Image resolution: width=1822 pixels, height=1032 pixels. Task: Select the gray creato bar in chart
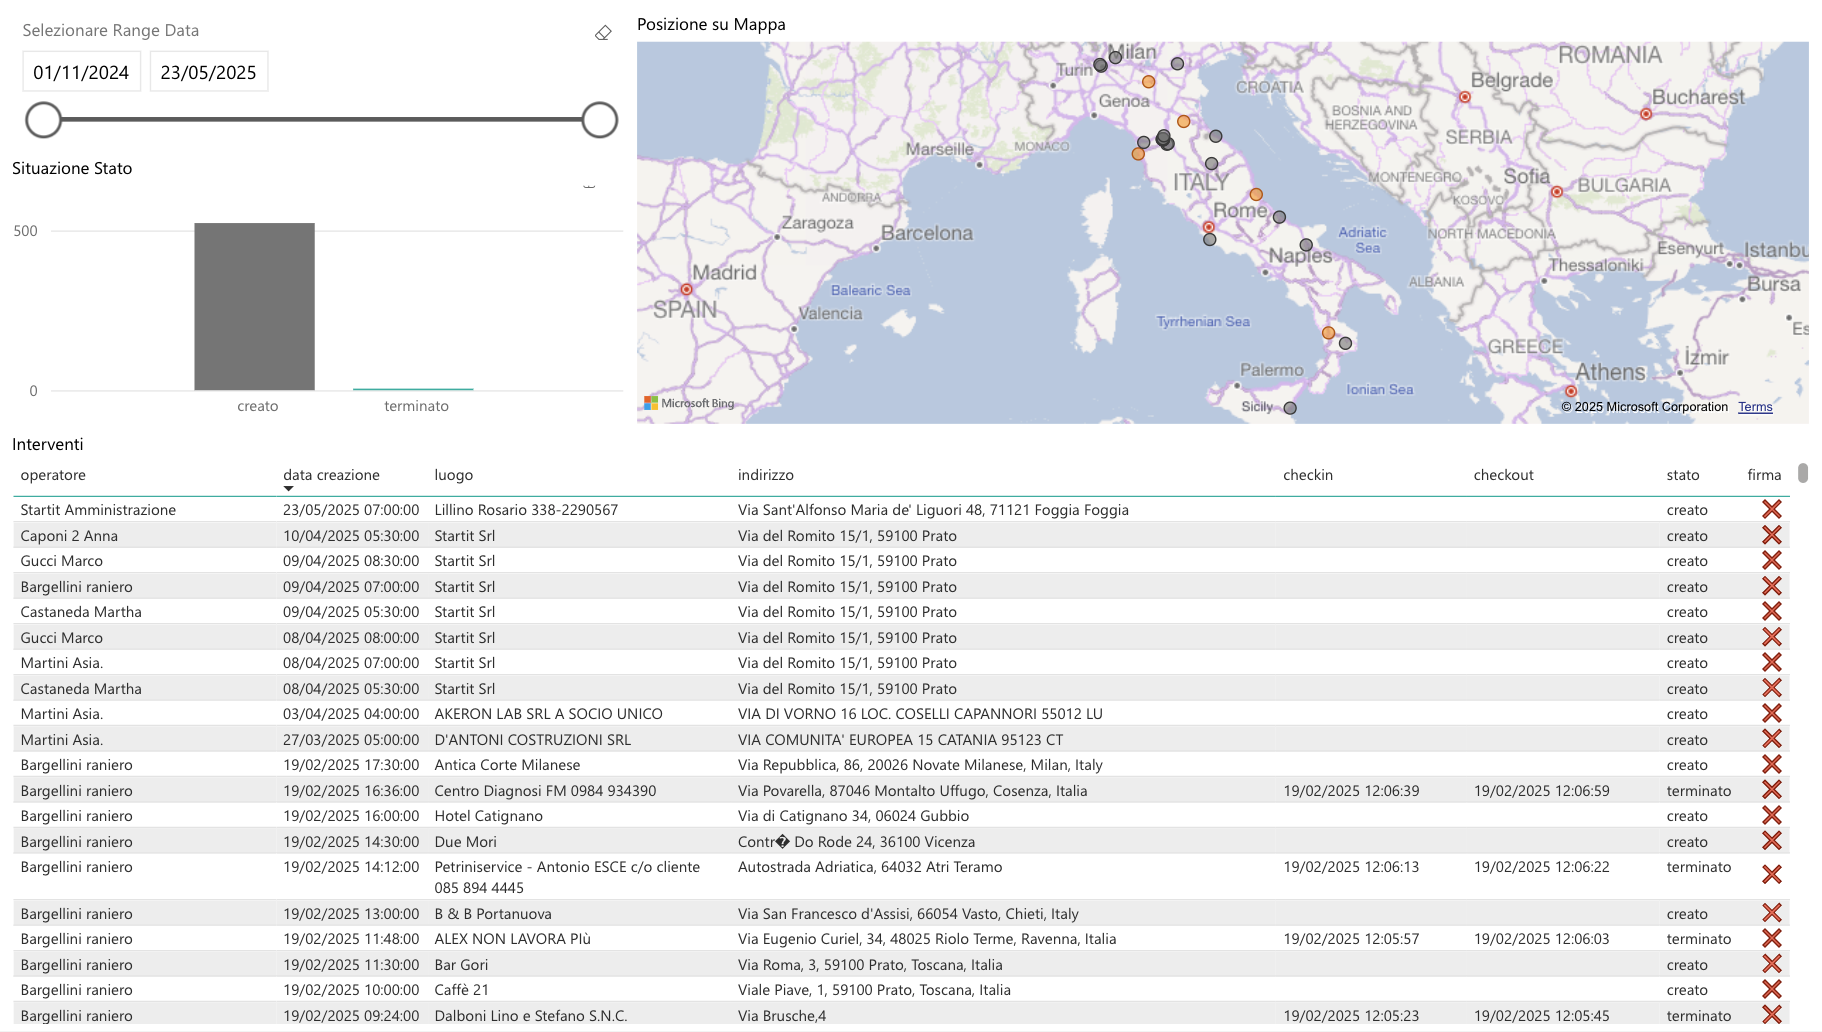[254, 306]
